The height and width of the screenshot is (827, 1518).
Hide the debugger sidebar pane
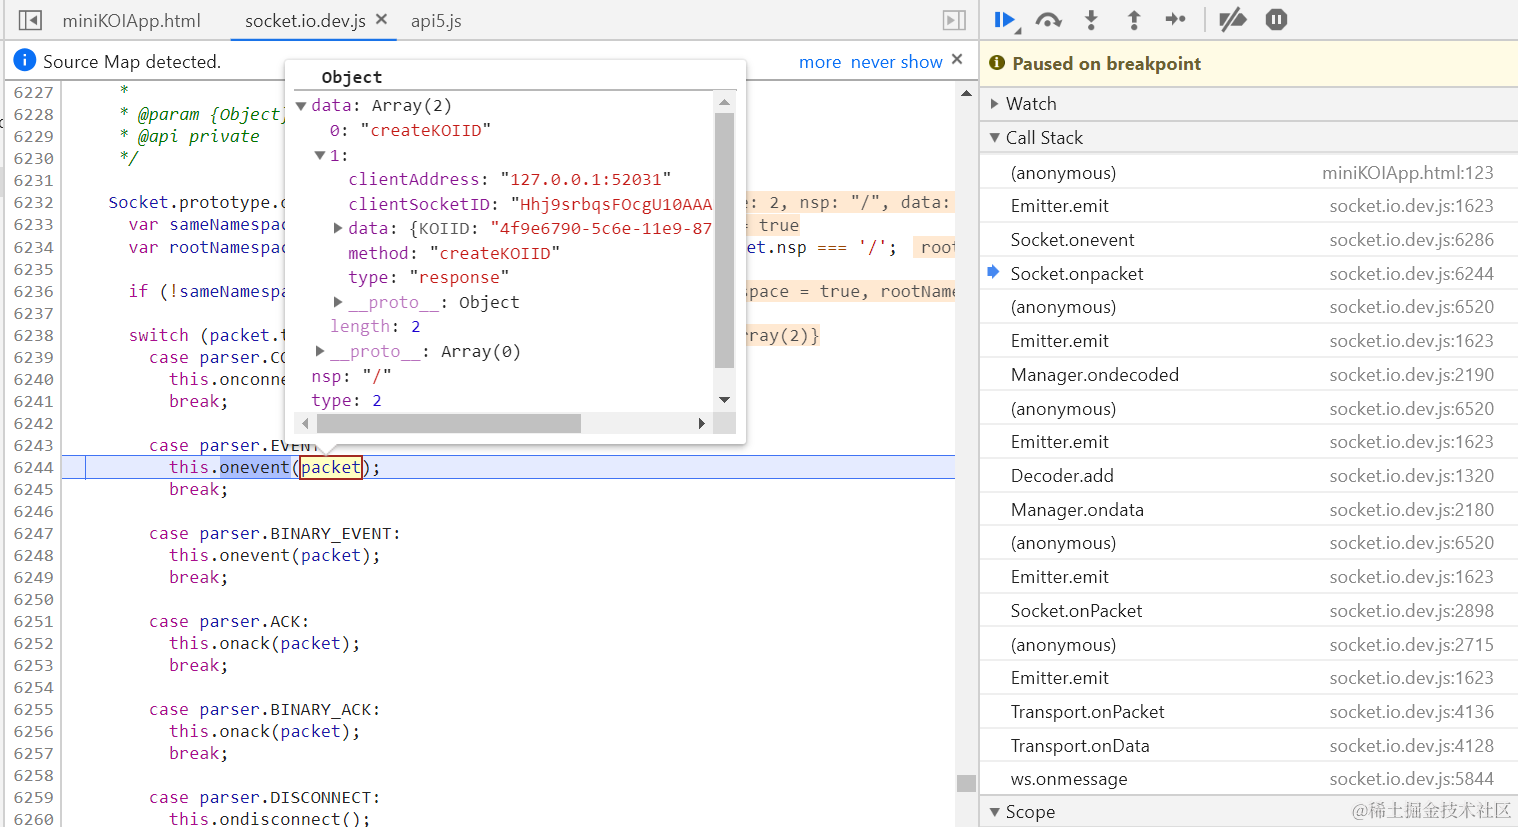click(x=954, y=20)
